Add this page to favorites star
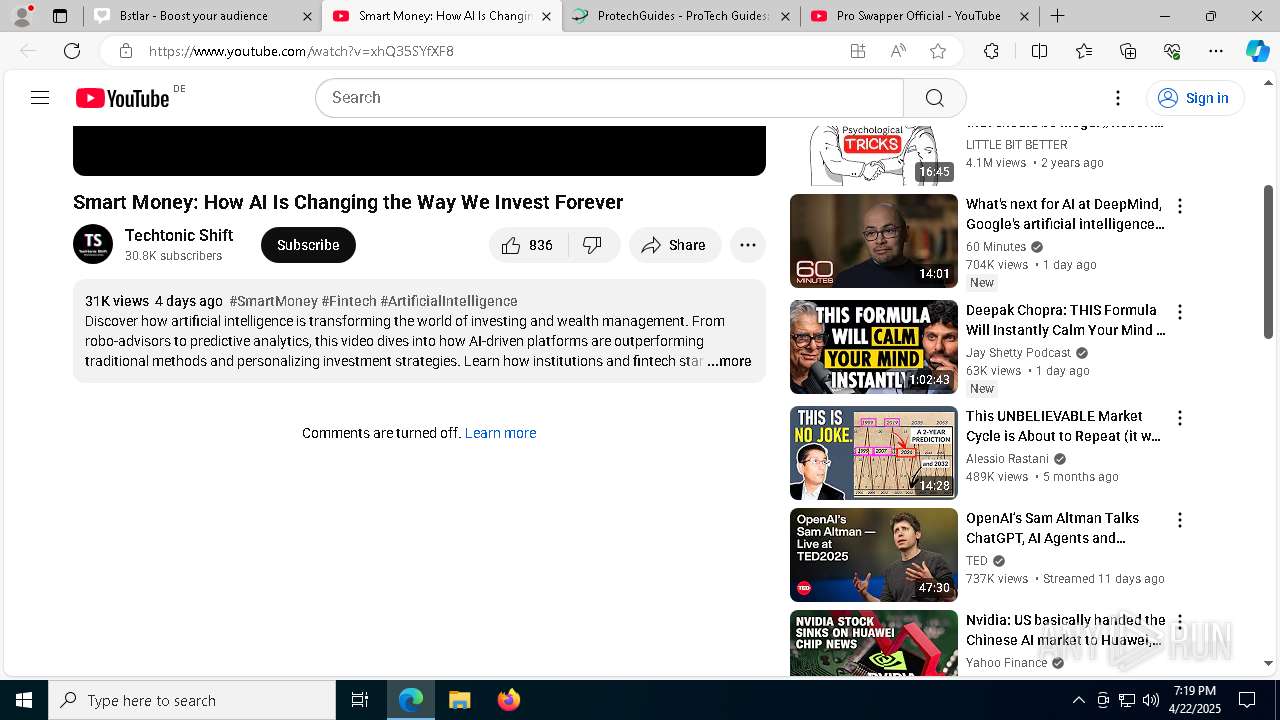 pyautogui.click(x=937, y=51)
